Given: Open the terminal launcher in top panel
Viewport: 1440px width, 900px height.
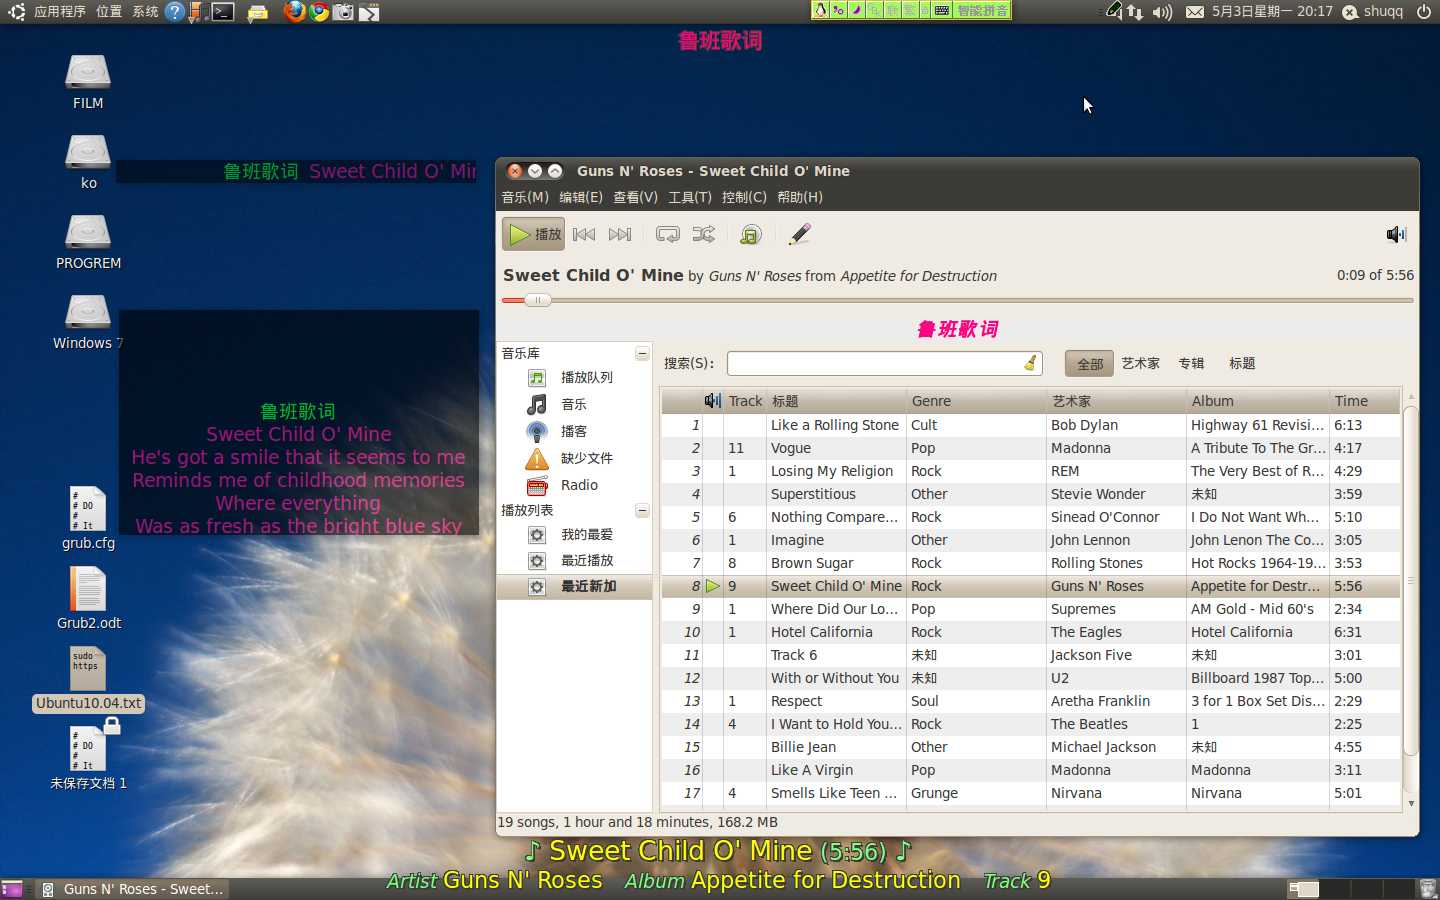Looking at the screenshot, I should coord(223,12).
